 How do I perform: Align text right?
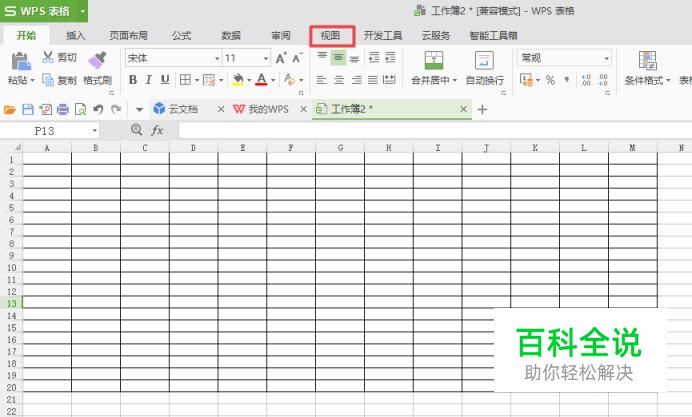point(357,80)
